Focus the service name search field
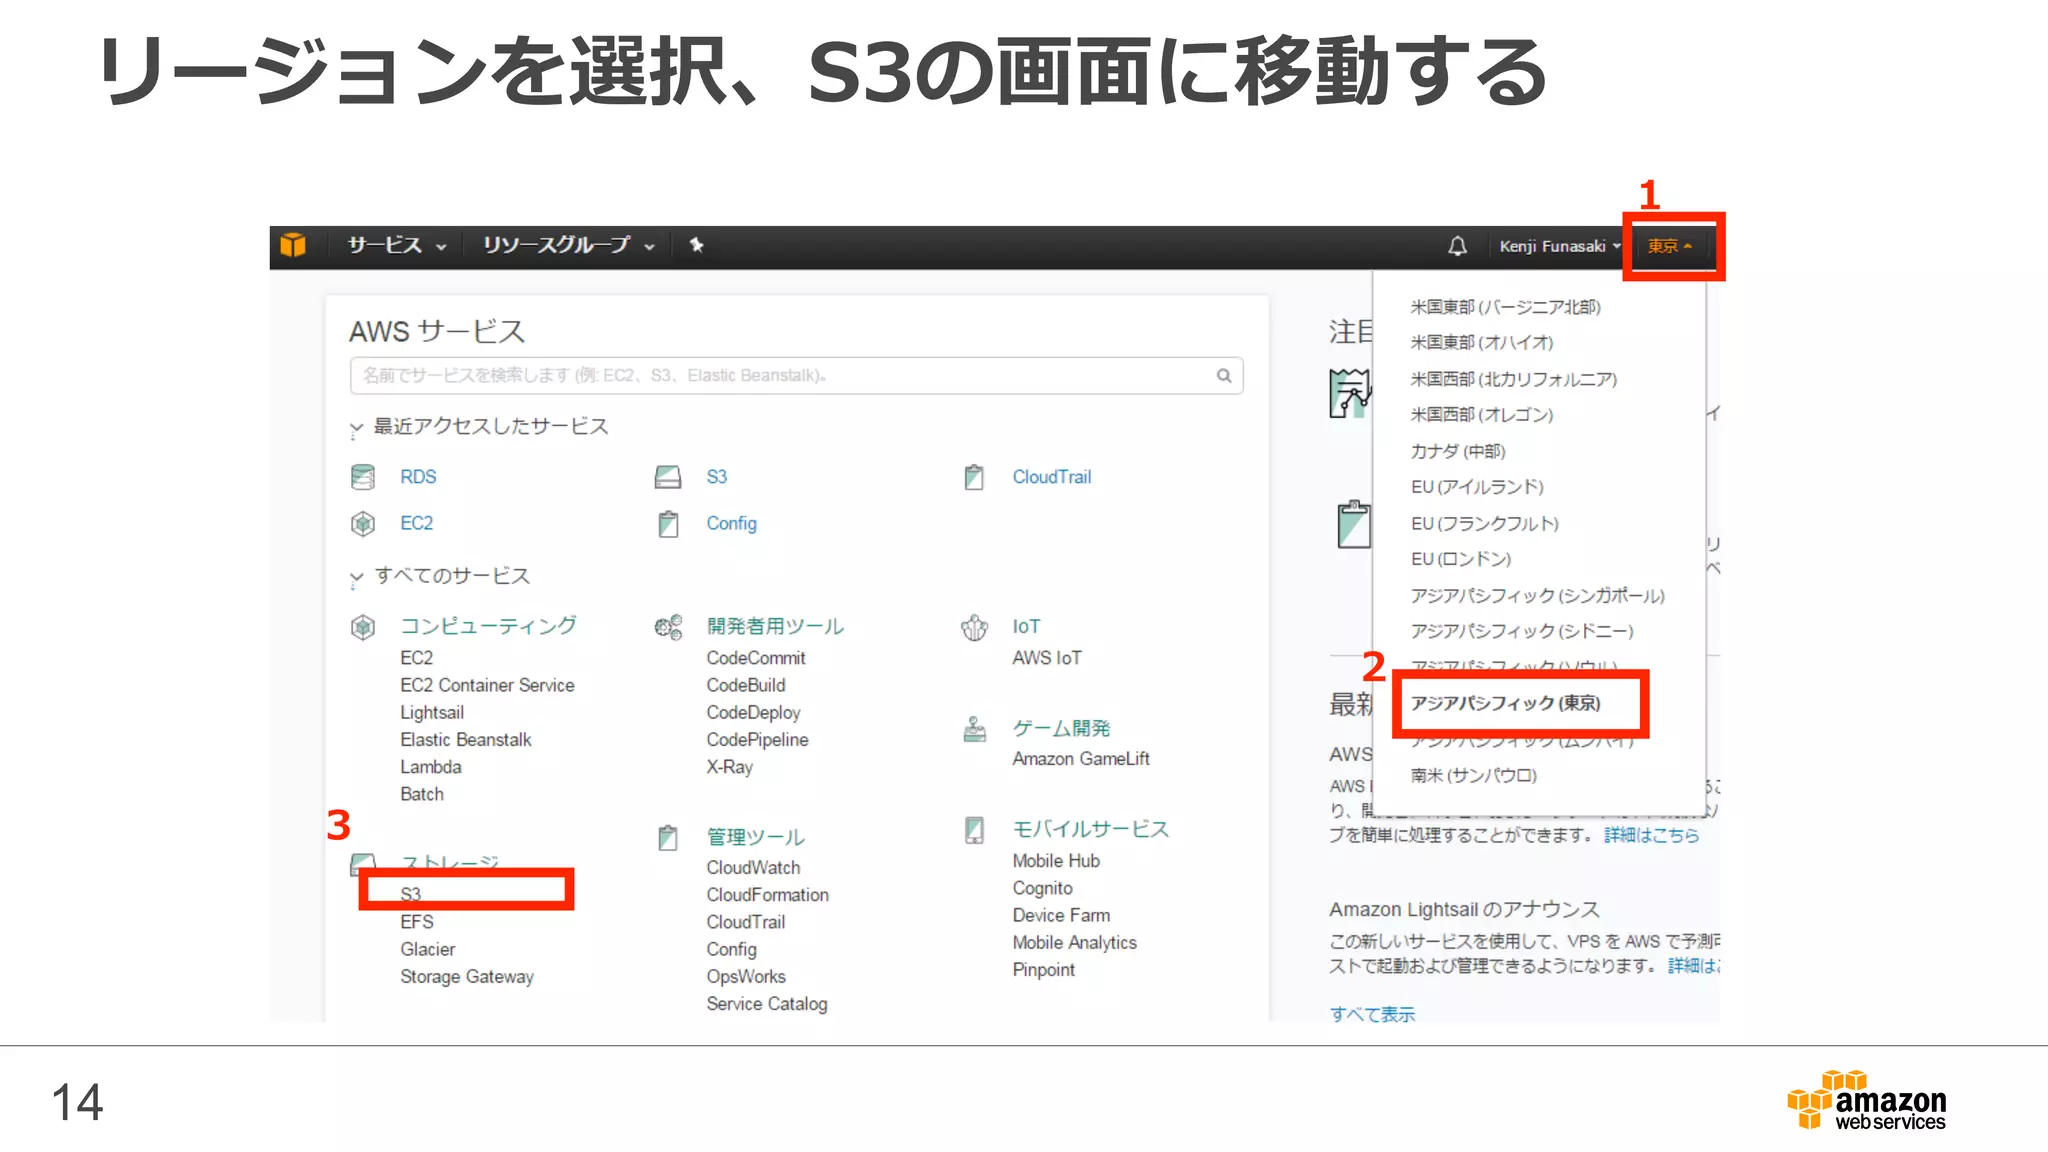 [780, 376]
